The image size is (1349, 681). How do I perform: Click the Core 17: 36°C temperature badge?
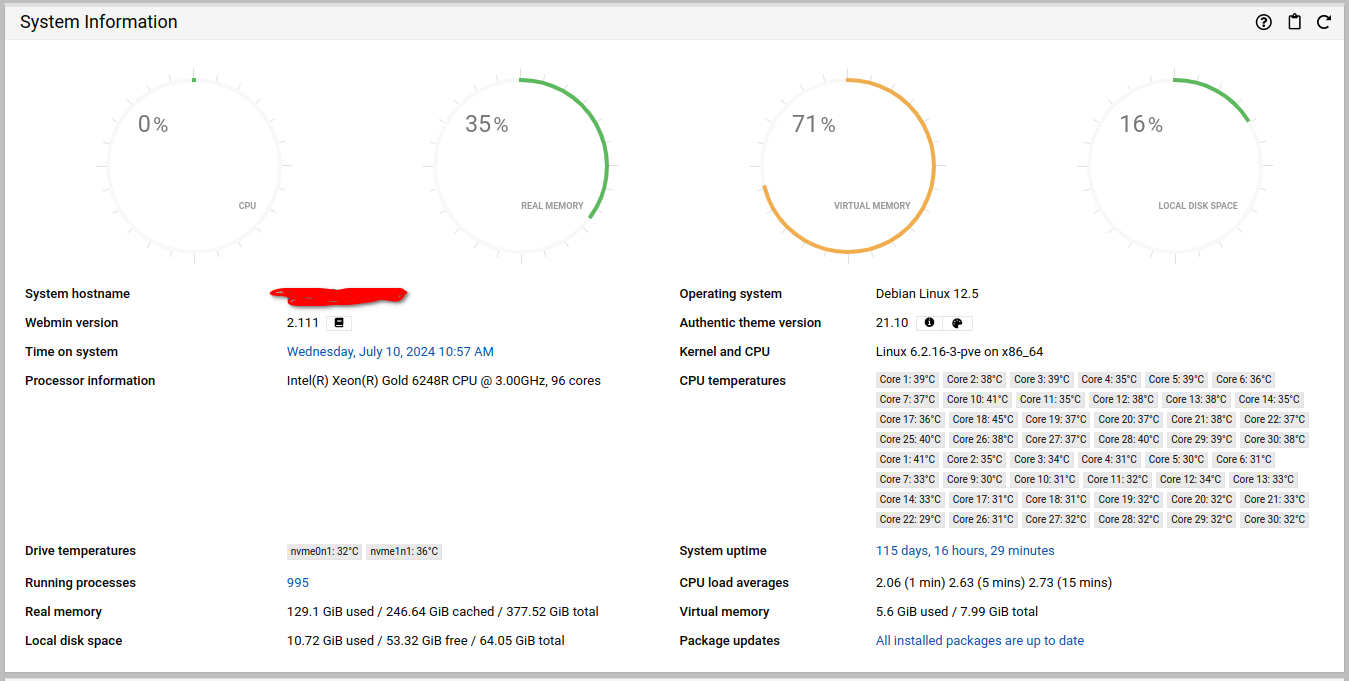click(910, 420)
